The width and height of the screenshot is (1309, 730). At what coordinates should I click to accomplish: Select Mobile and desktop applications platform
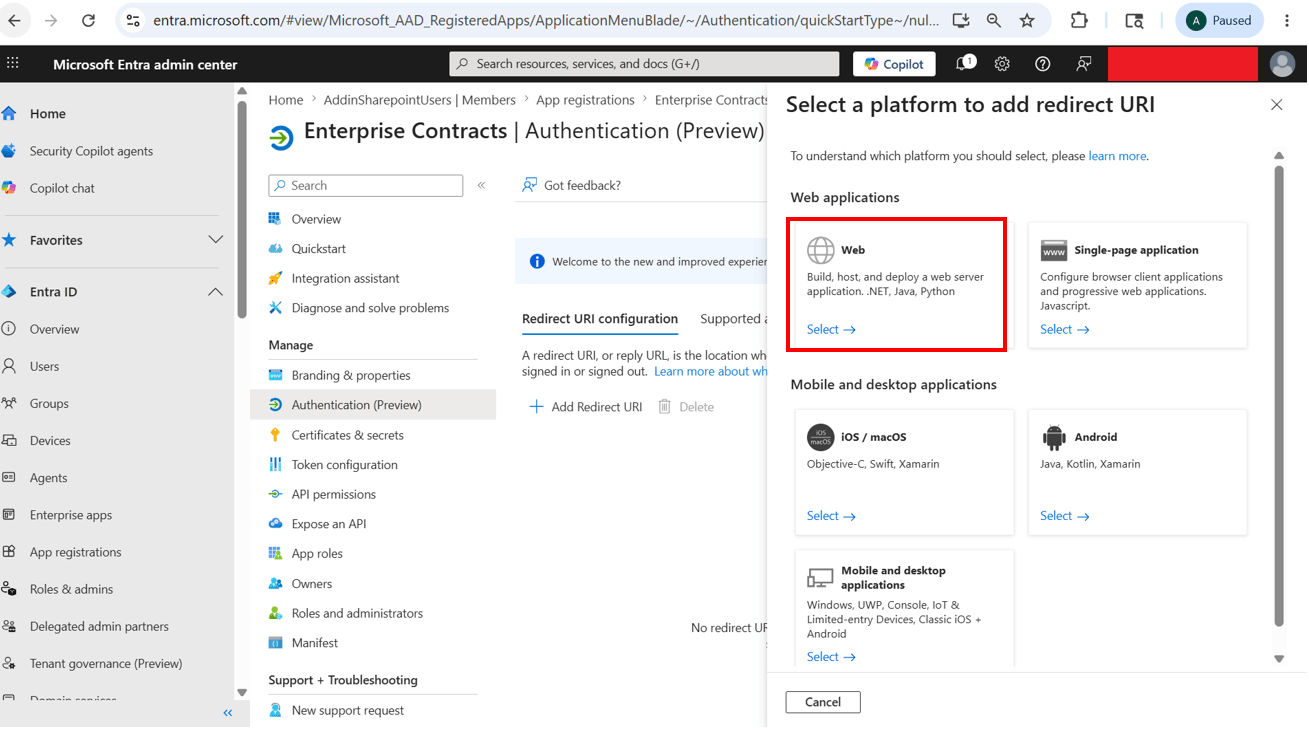tap(905, 608)
